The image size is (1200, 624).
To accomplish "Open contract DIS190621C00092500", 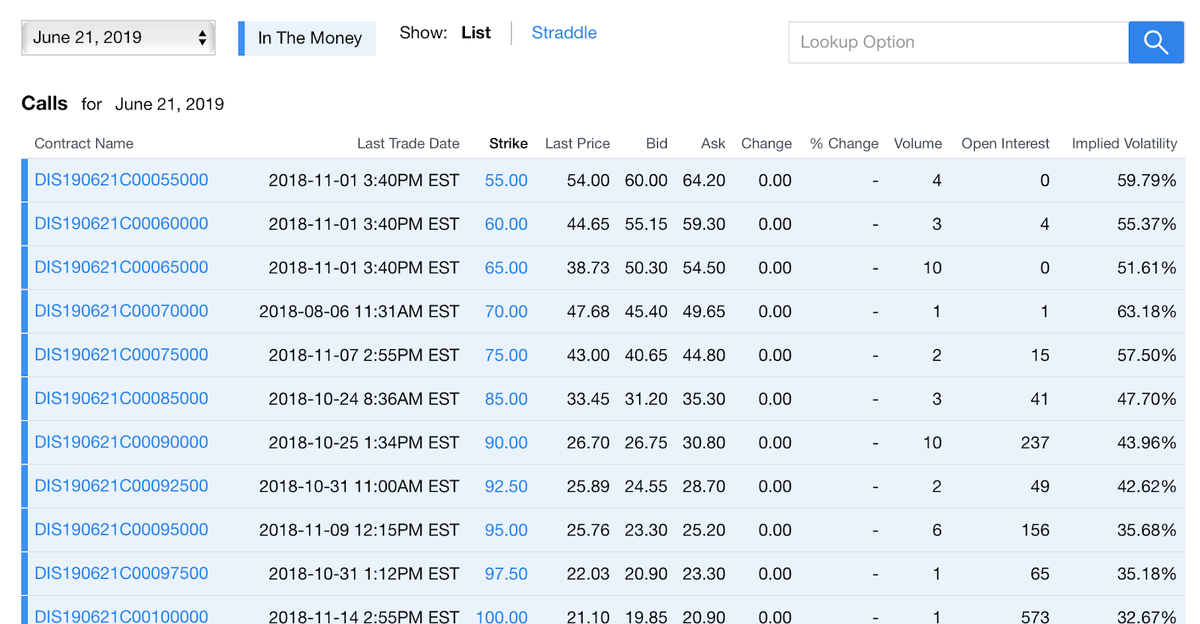I will (121, 486).
